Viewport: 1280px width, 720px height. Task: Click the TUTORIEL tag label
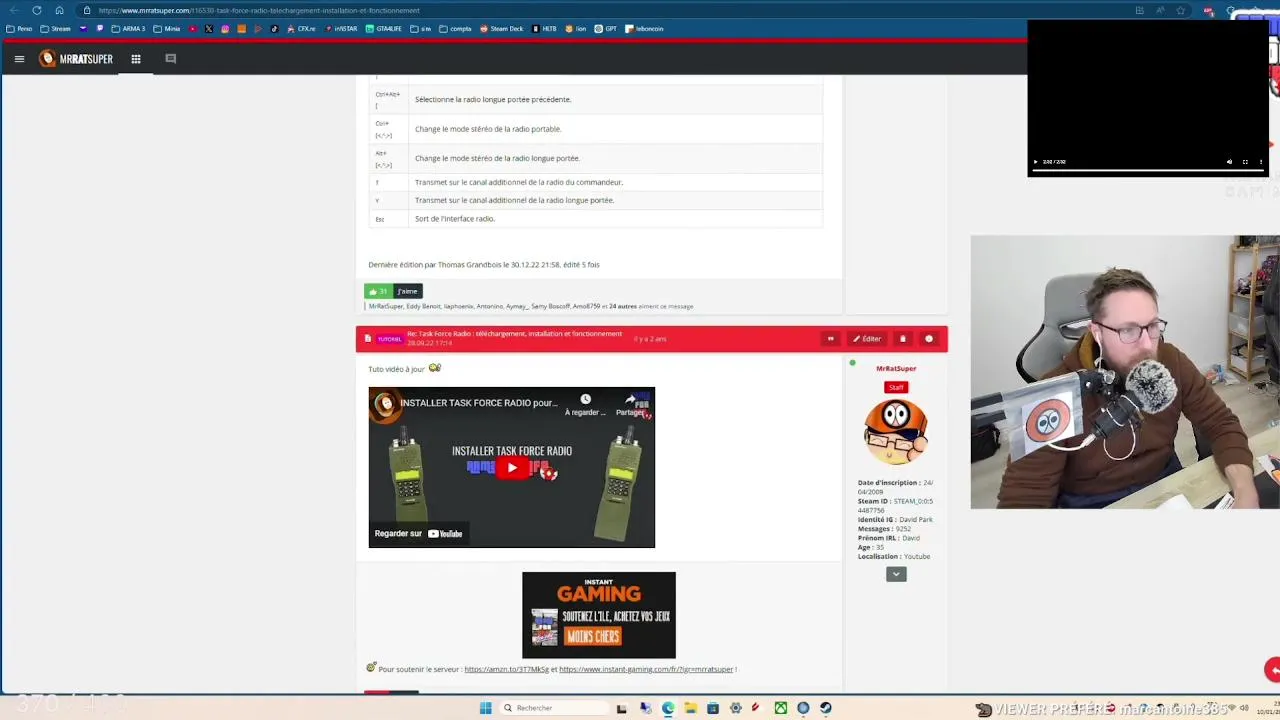click(390, 339)
